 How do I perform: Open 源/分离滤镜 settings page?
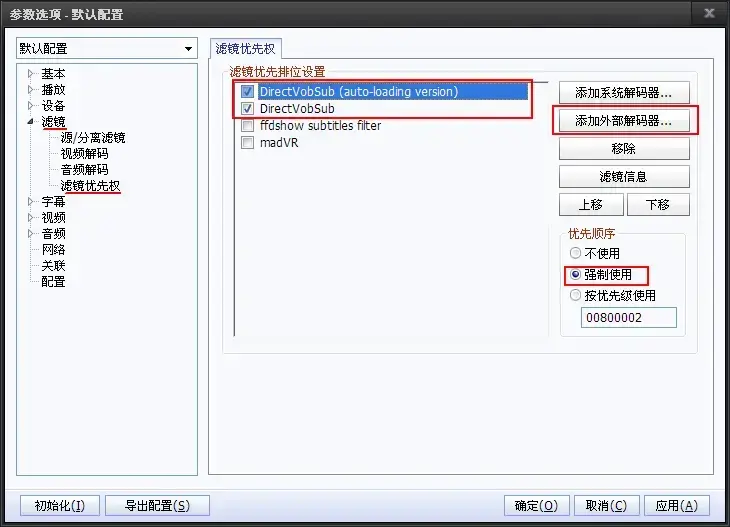pyautogui.click(x=93, y=138)
